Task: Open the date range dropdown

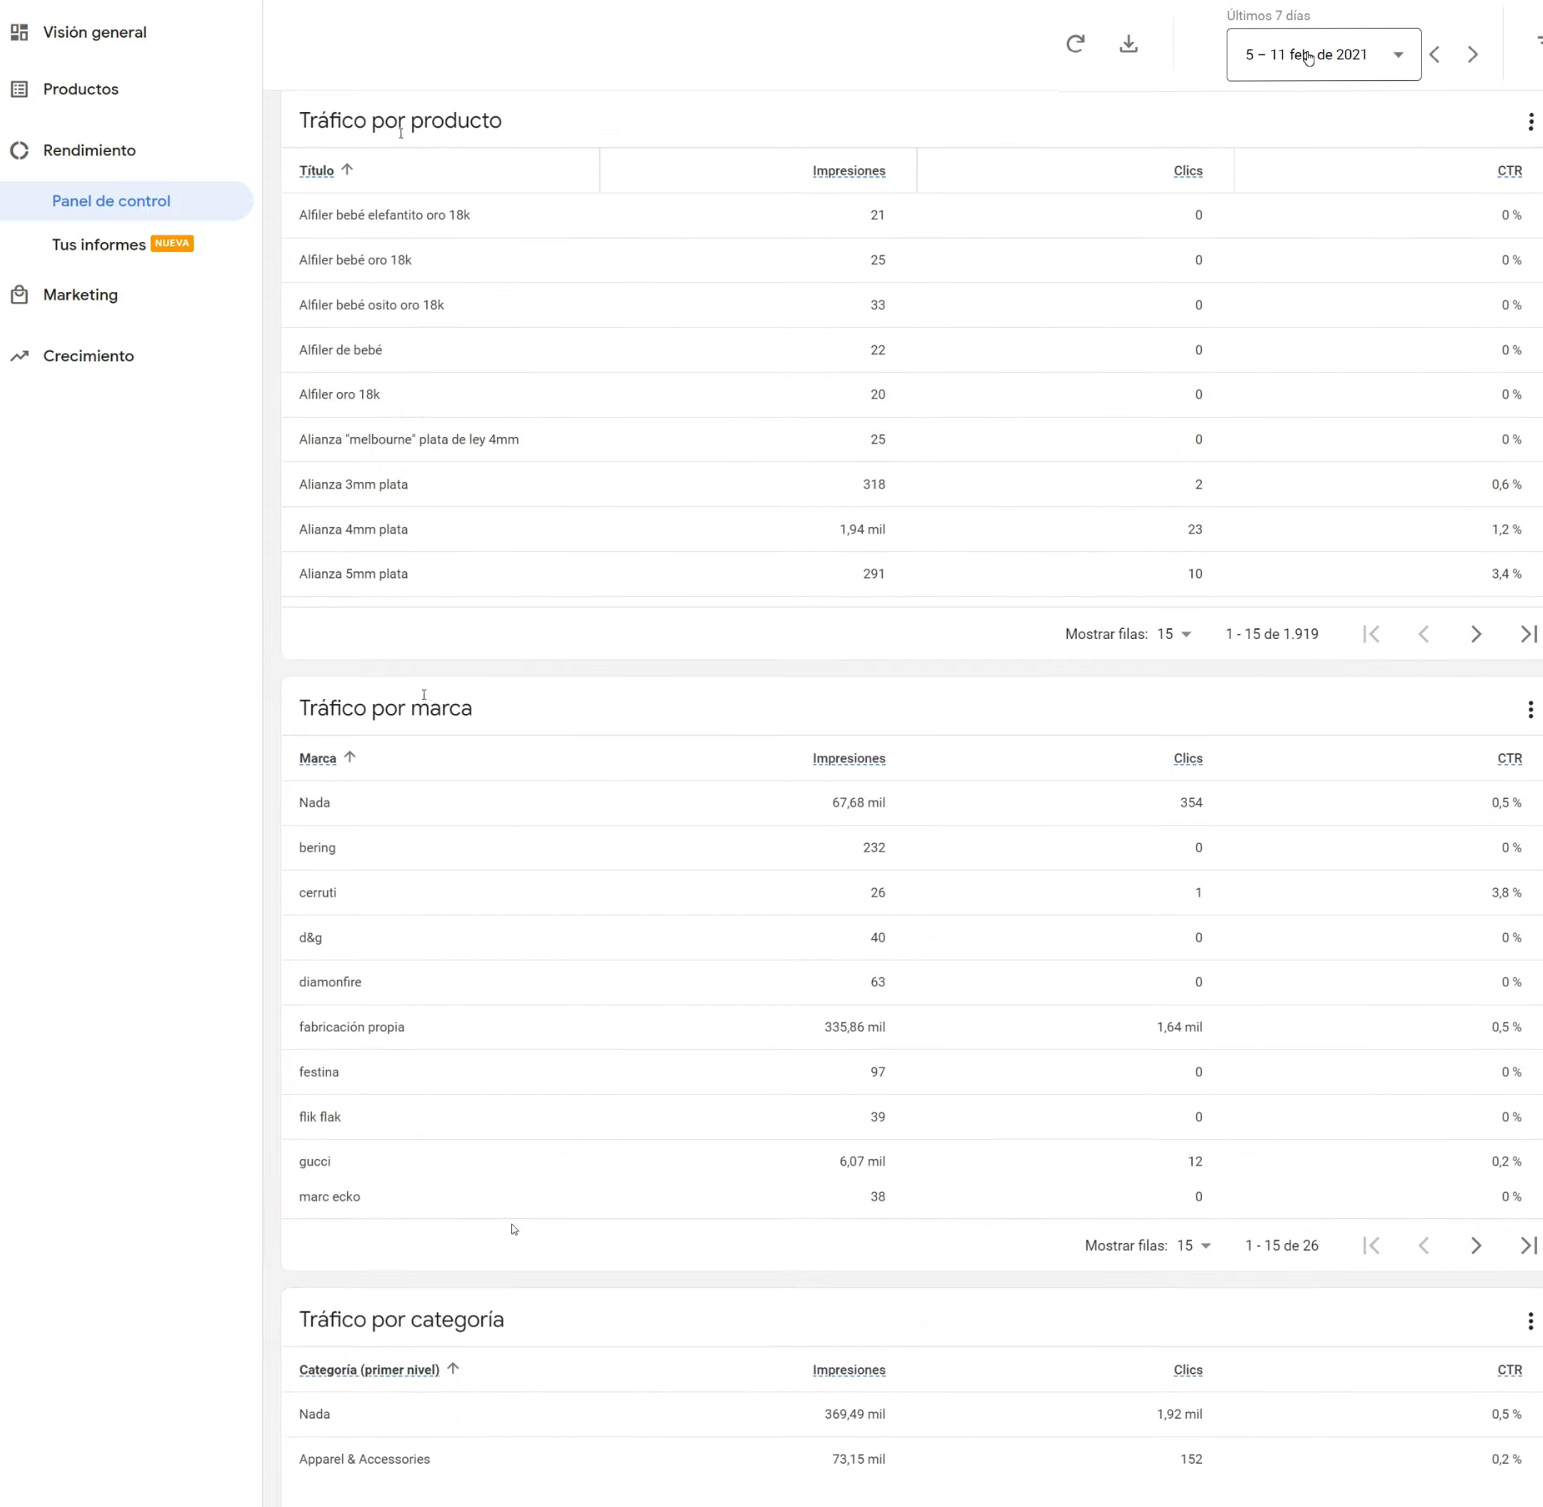Action: [x=1322, y=55]
